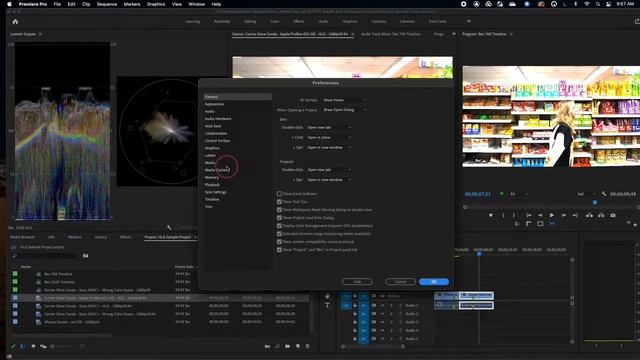
Task: Toggle Show Project and Bin in tab checkbox
Action: (x=279, y=249)
